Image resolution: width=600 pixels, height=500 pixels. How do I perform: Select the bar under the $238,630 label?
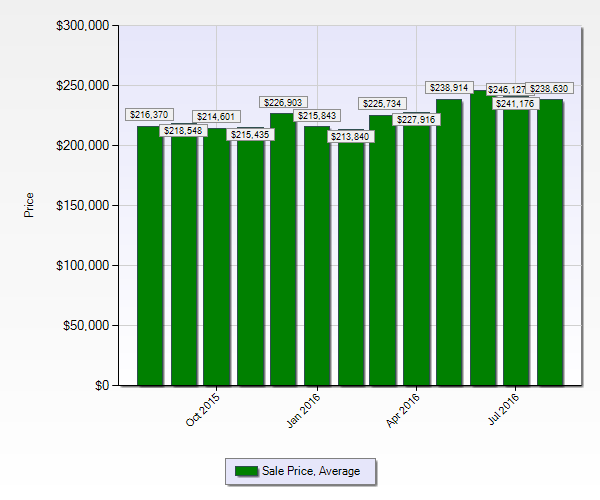(550, 242)
